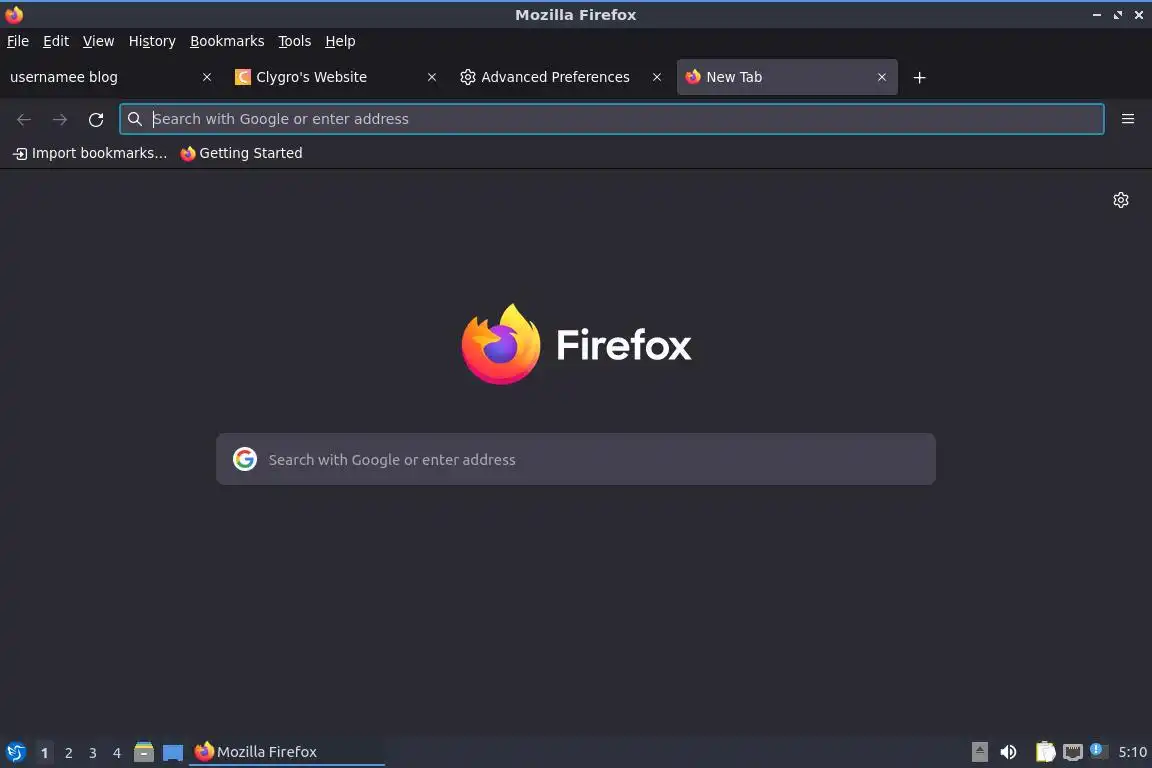Maximize the Mozilla Firefox window
The height and width of the screenshot is (768, 1152).
coord(1117,15)
